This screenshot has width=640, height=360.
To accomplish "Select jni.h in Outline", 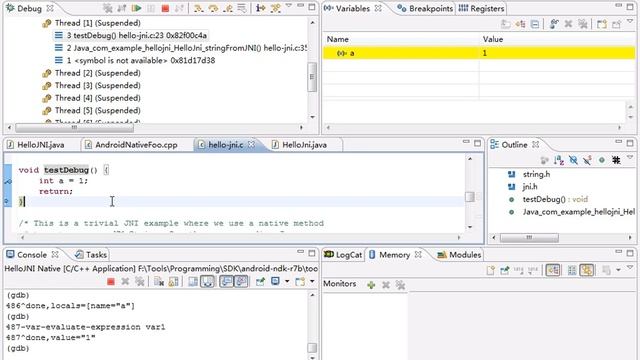I will tap(530, 187).
